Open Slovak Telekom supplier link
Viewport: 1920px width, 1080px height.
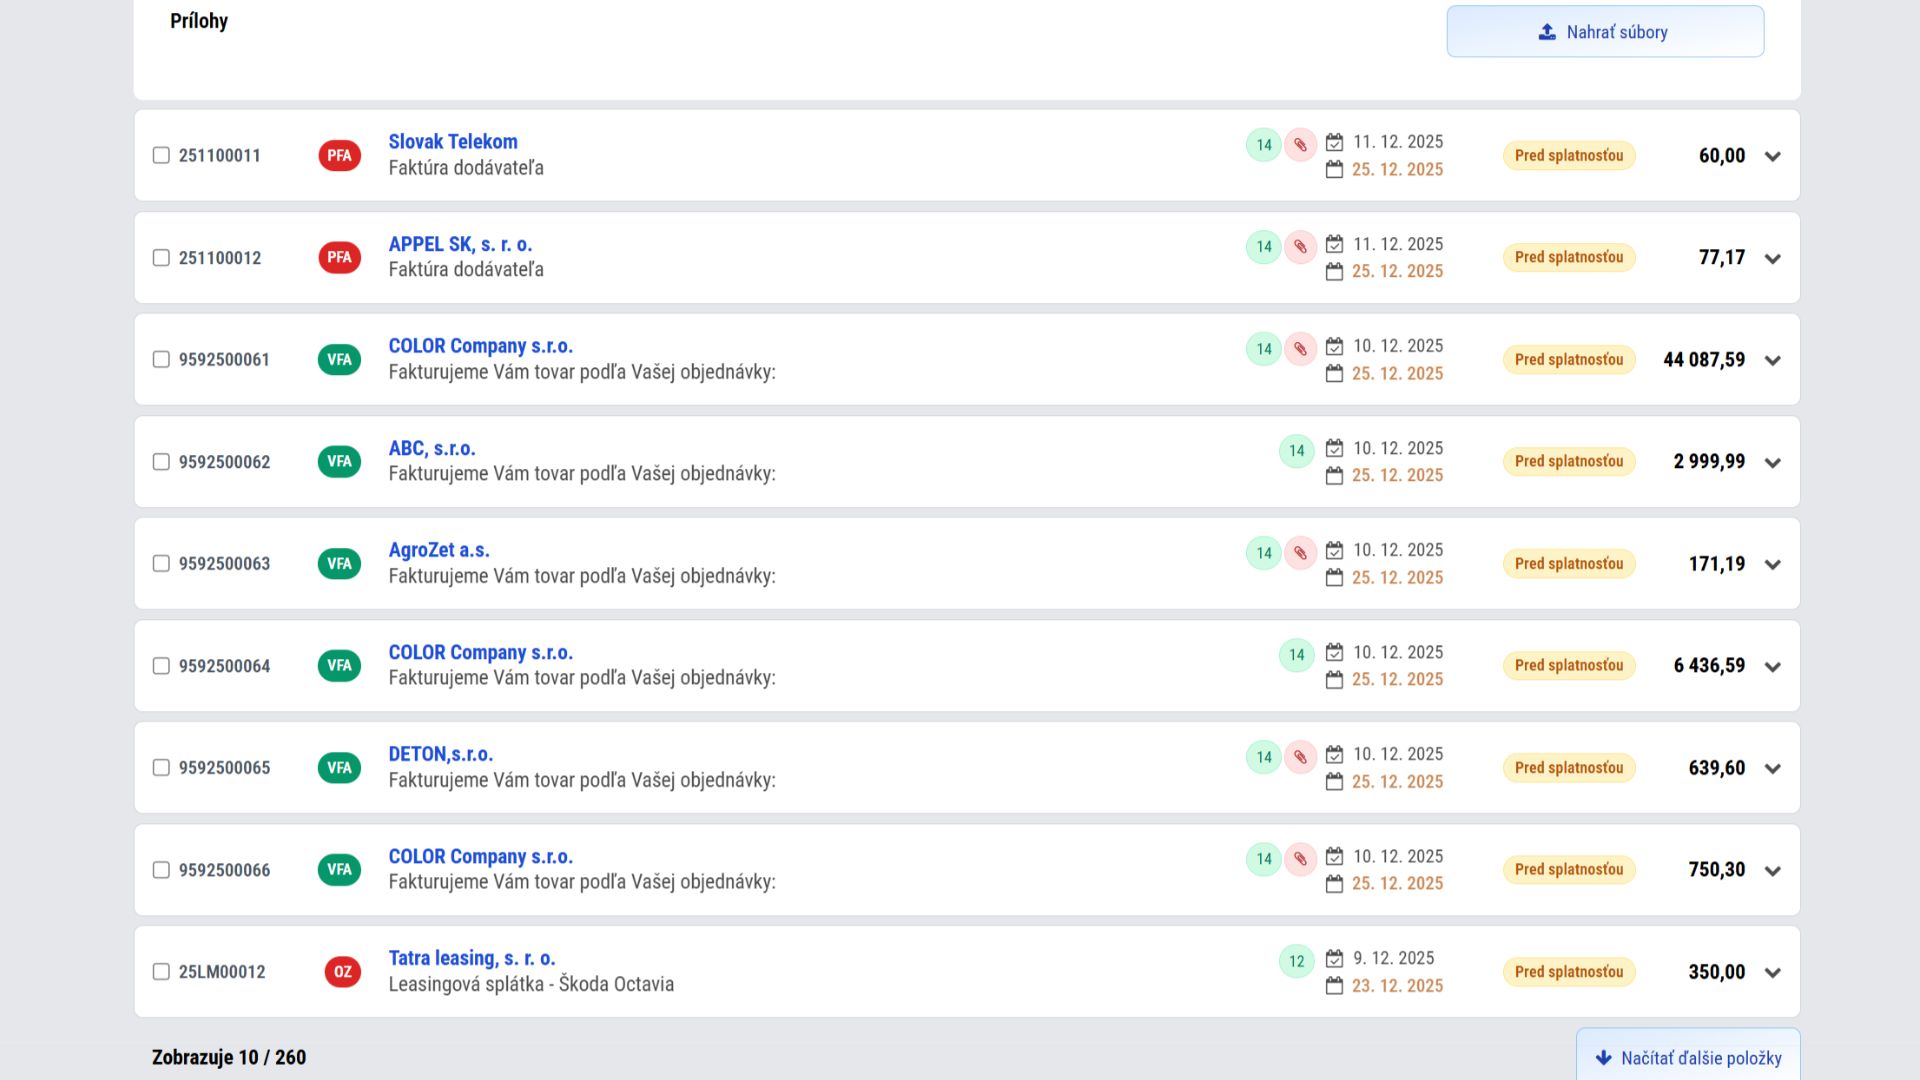[x=453, y=142]
